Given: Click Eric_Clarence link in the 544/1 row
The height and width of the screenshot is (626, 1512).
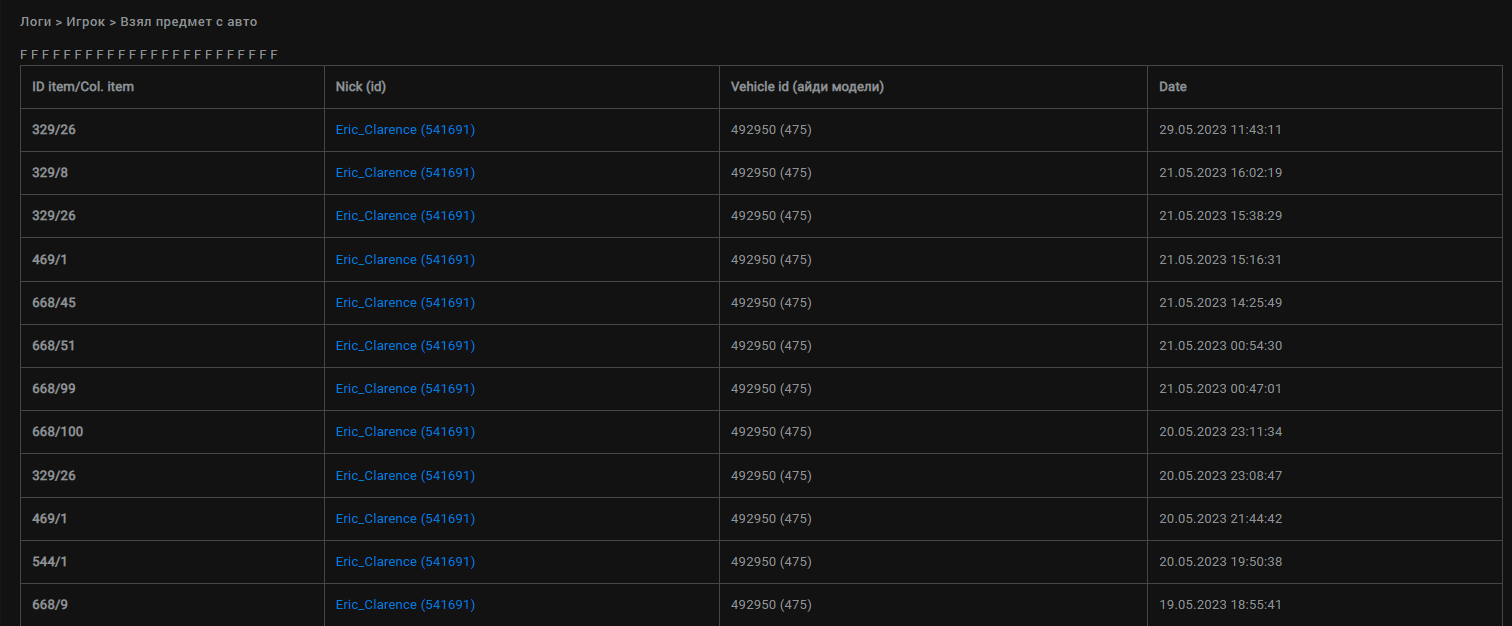Looking at the screenshot, I should tap(405, 562).
